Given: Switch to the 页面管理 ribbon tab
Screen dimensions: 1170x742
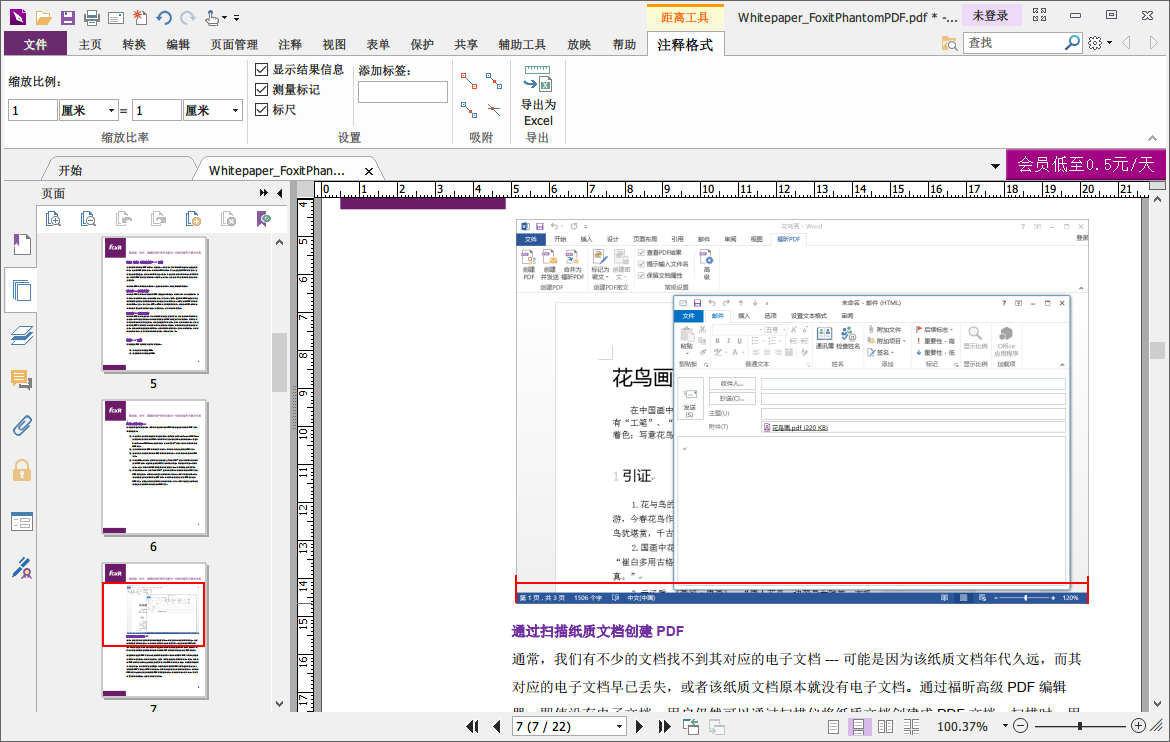Looking at the screenshot, I should (234, 44).
